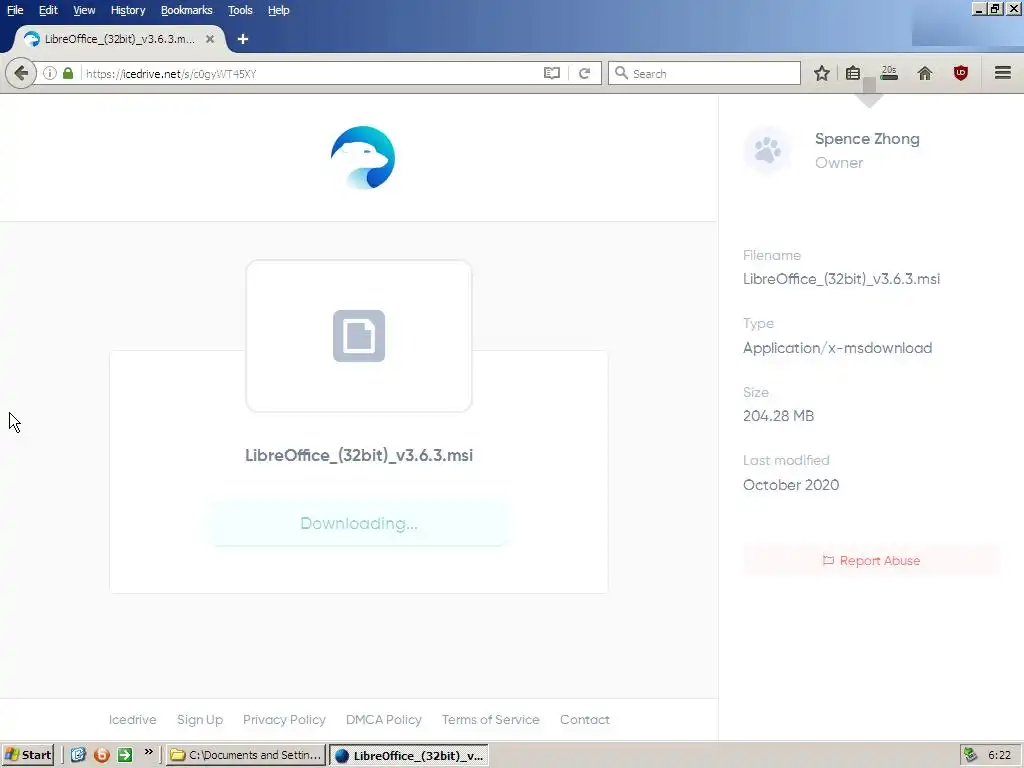Close the LibreOffice tab with X
This screenshot has height=768, width=1024.
click(x=210, y=39)
